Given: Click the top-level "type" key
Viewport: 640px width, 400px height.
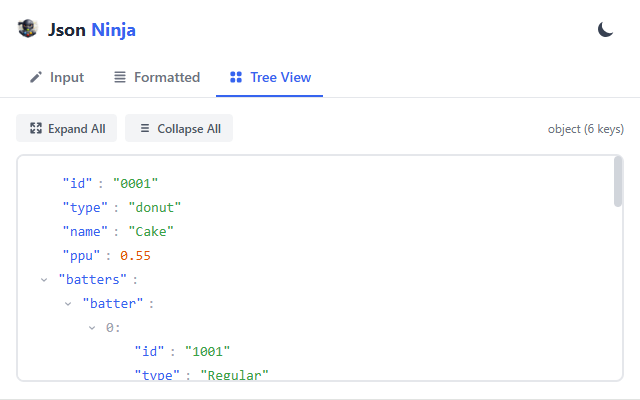Looking at the screenshot, I should pos(85,208).
